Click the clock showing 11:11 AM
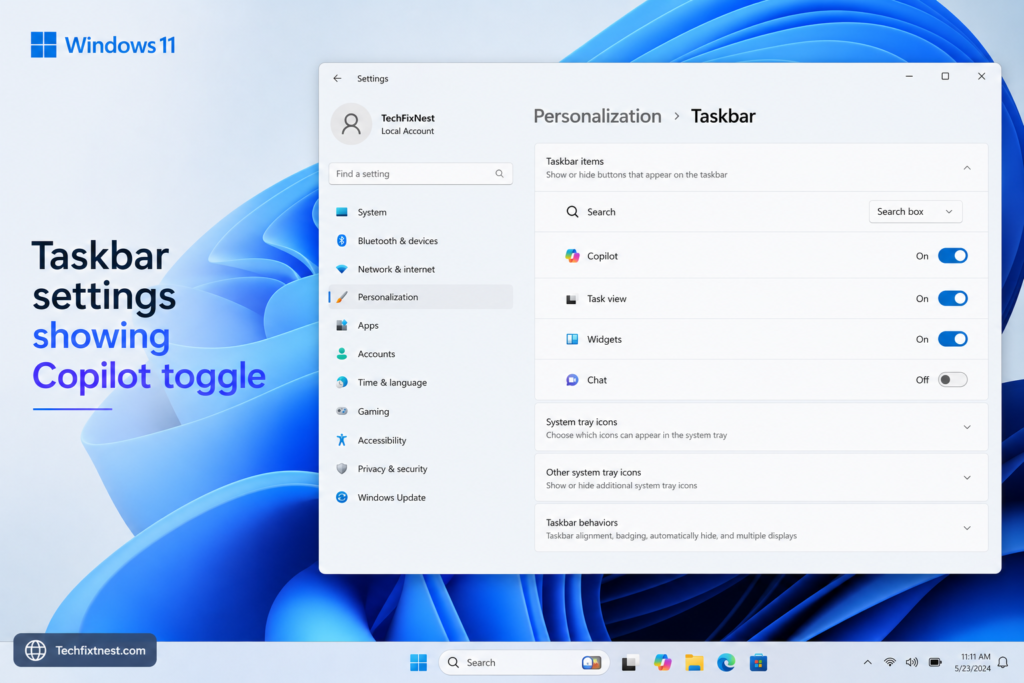This screenshot has width=1024, height=683. [x=976, y=657]
